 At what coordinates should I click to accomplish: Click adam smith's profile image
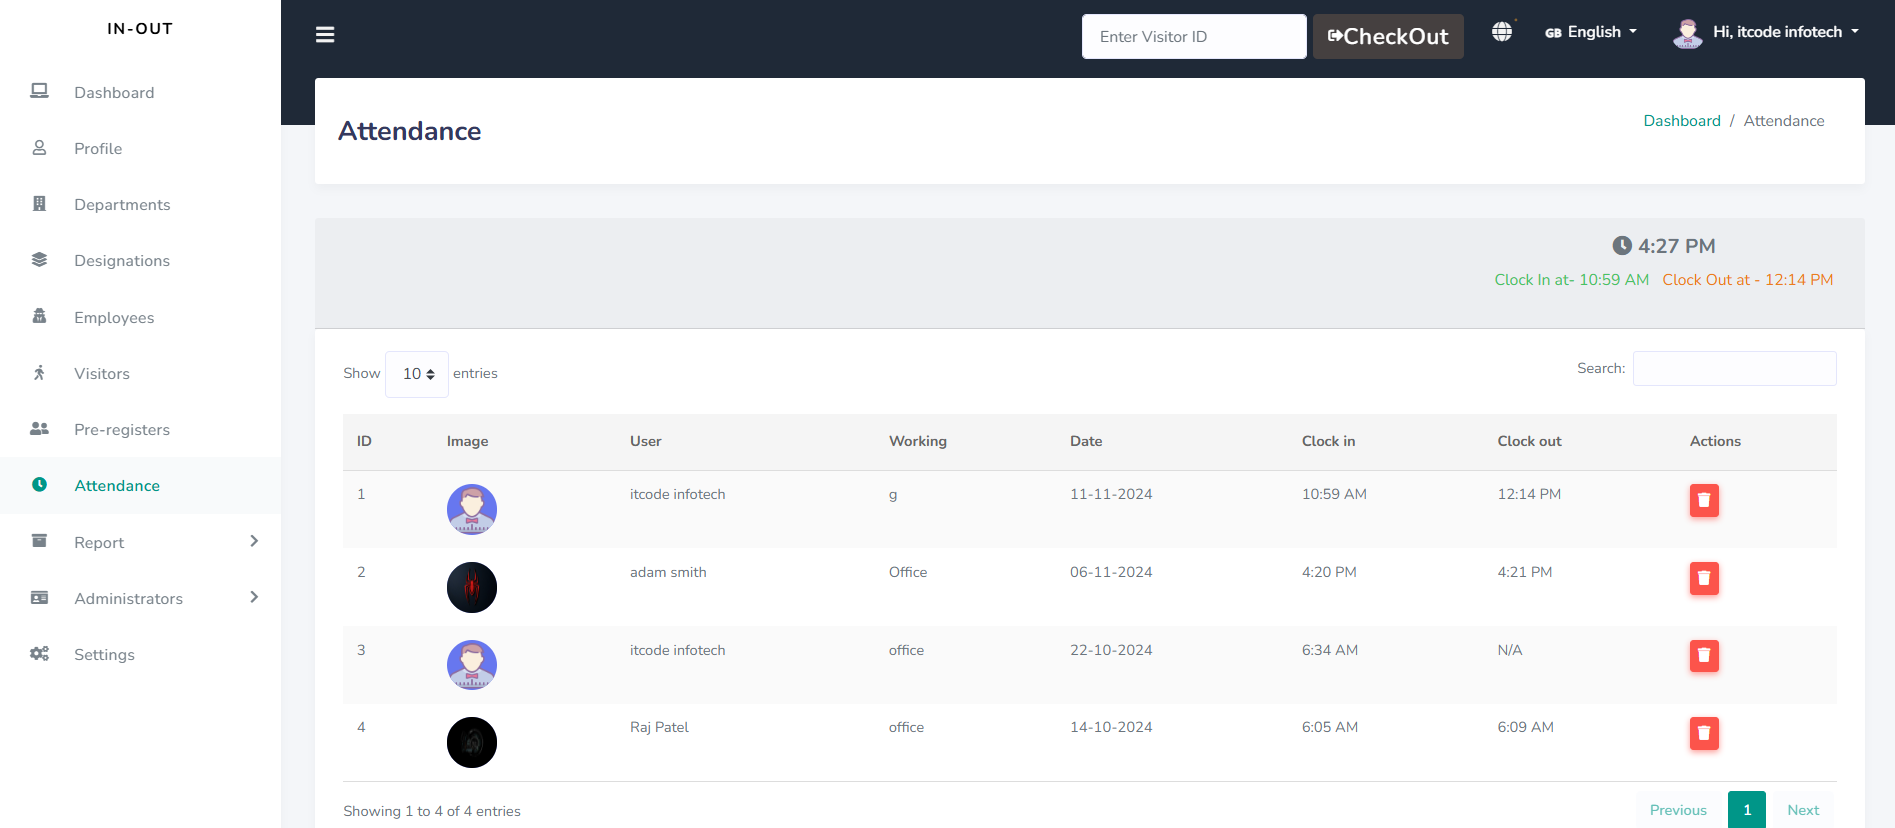pos(472,587)
